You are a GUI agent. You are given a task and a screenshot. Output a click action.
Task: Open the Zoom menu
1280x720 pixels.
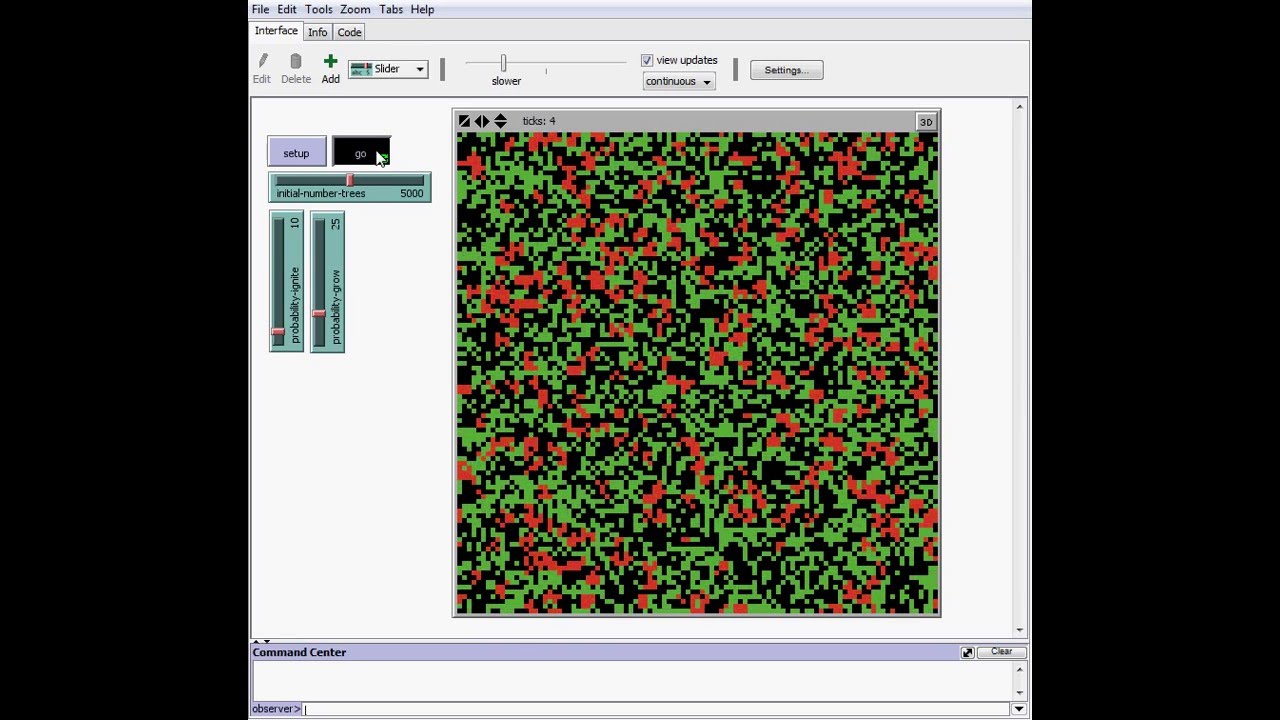pyautogui.click(x=355, y=9)
